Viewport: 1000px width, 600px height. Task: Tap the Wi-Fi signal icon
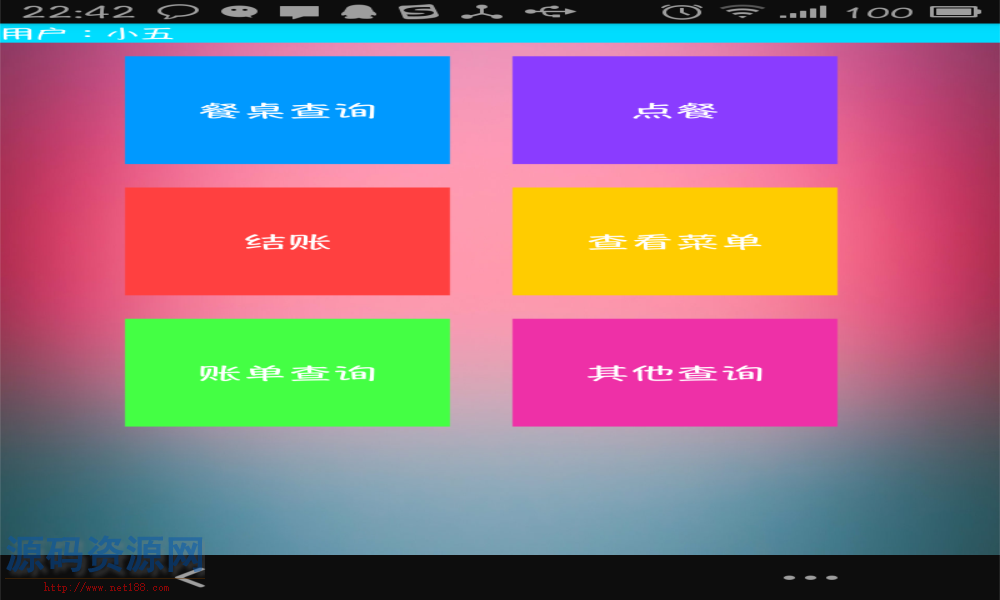tap(742, 12)
